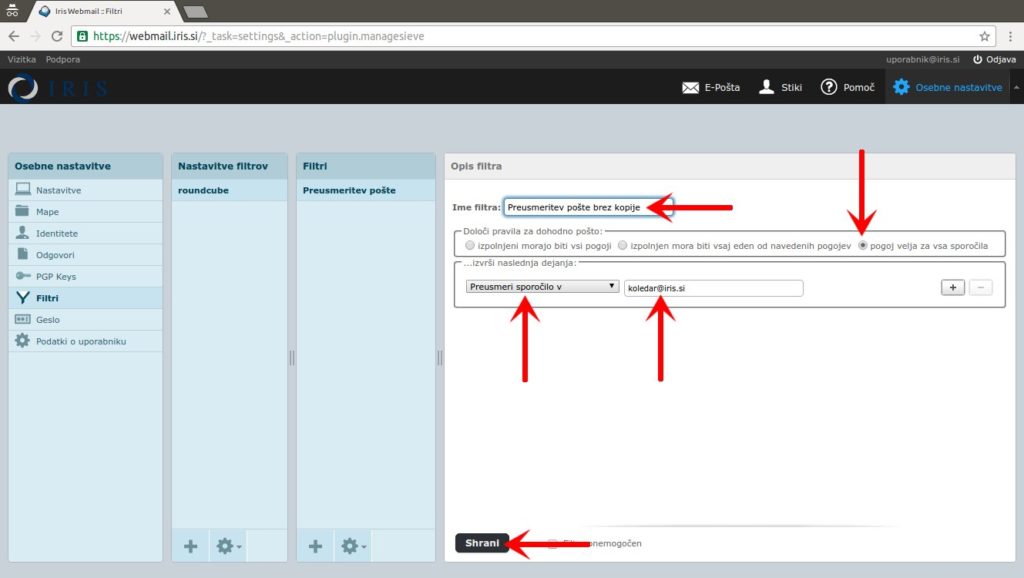Open Stiki contacts section
The height and width of the screenshot is (578, 1024).
767,87
